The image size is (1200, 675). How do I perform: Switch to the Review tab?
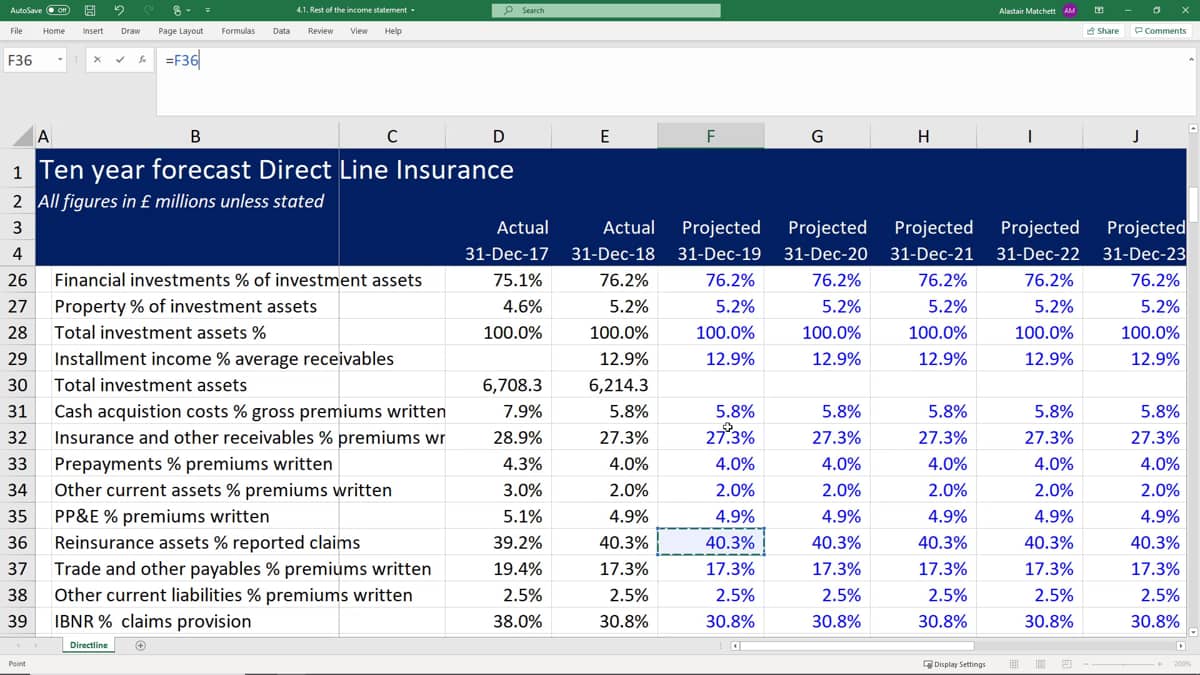tap(321, 31)
